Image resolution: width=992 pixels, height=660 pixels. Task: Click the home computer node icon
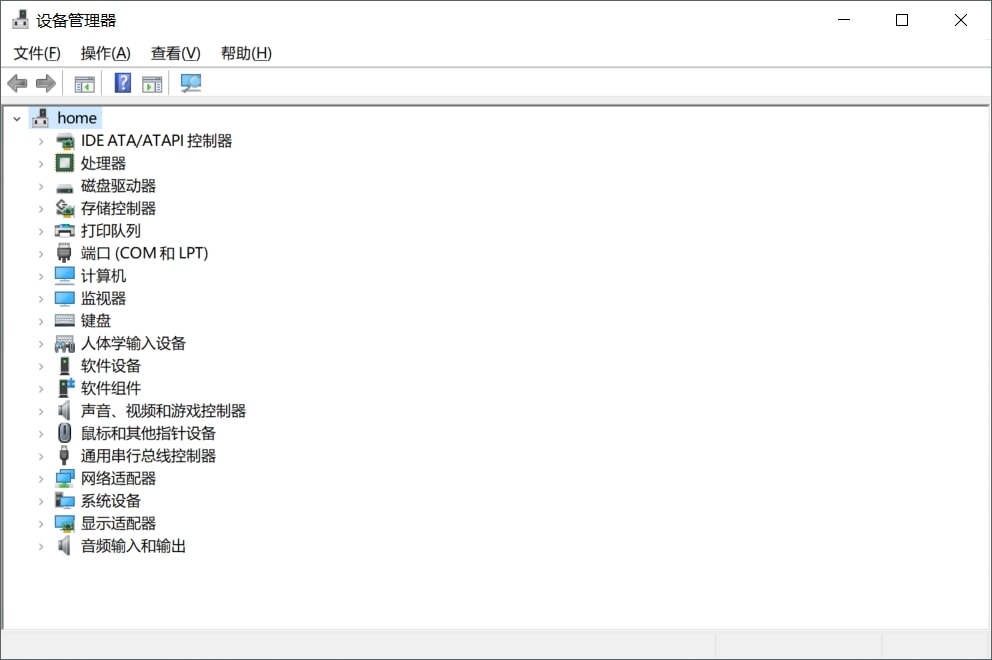(41, 118)
